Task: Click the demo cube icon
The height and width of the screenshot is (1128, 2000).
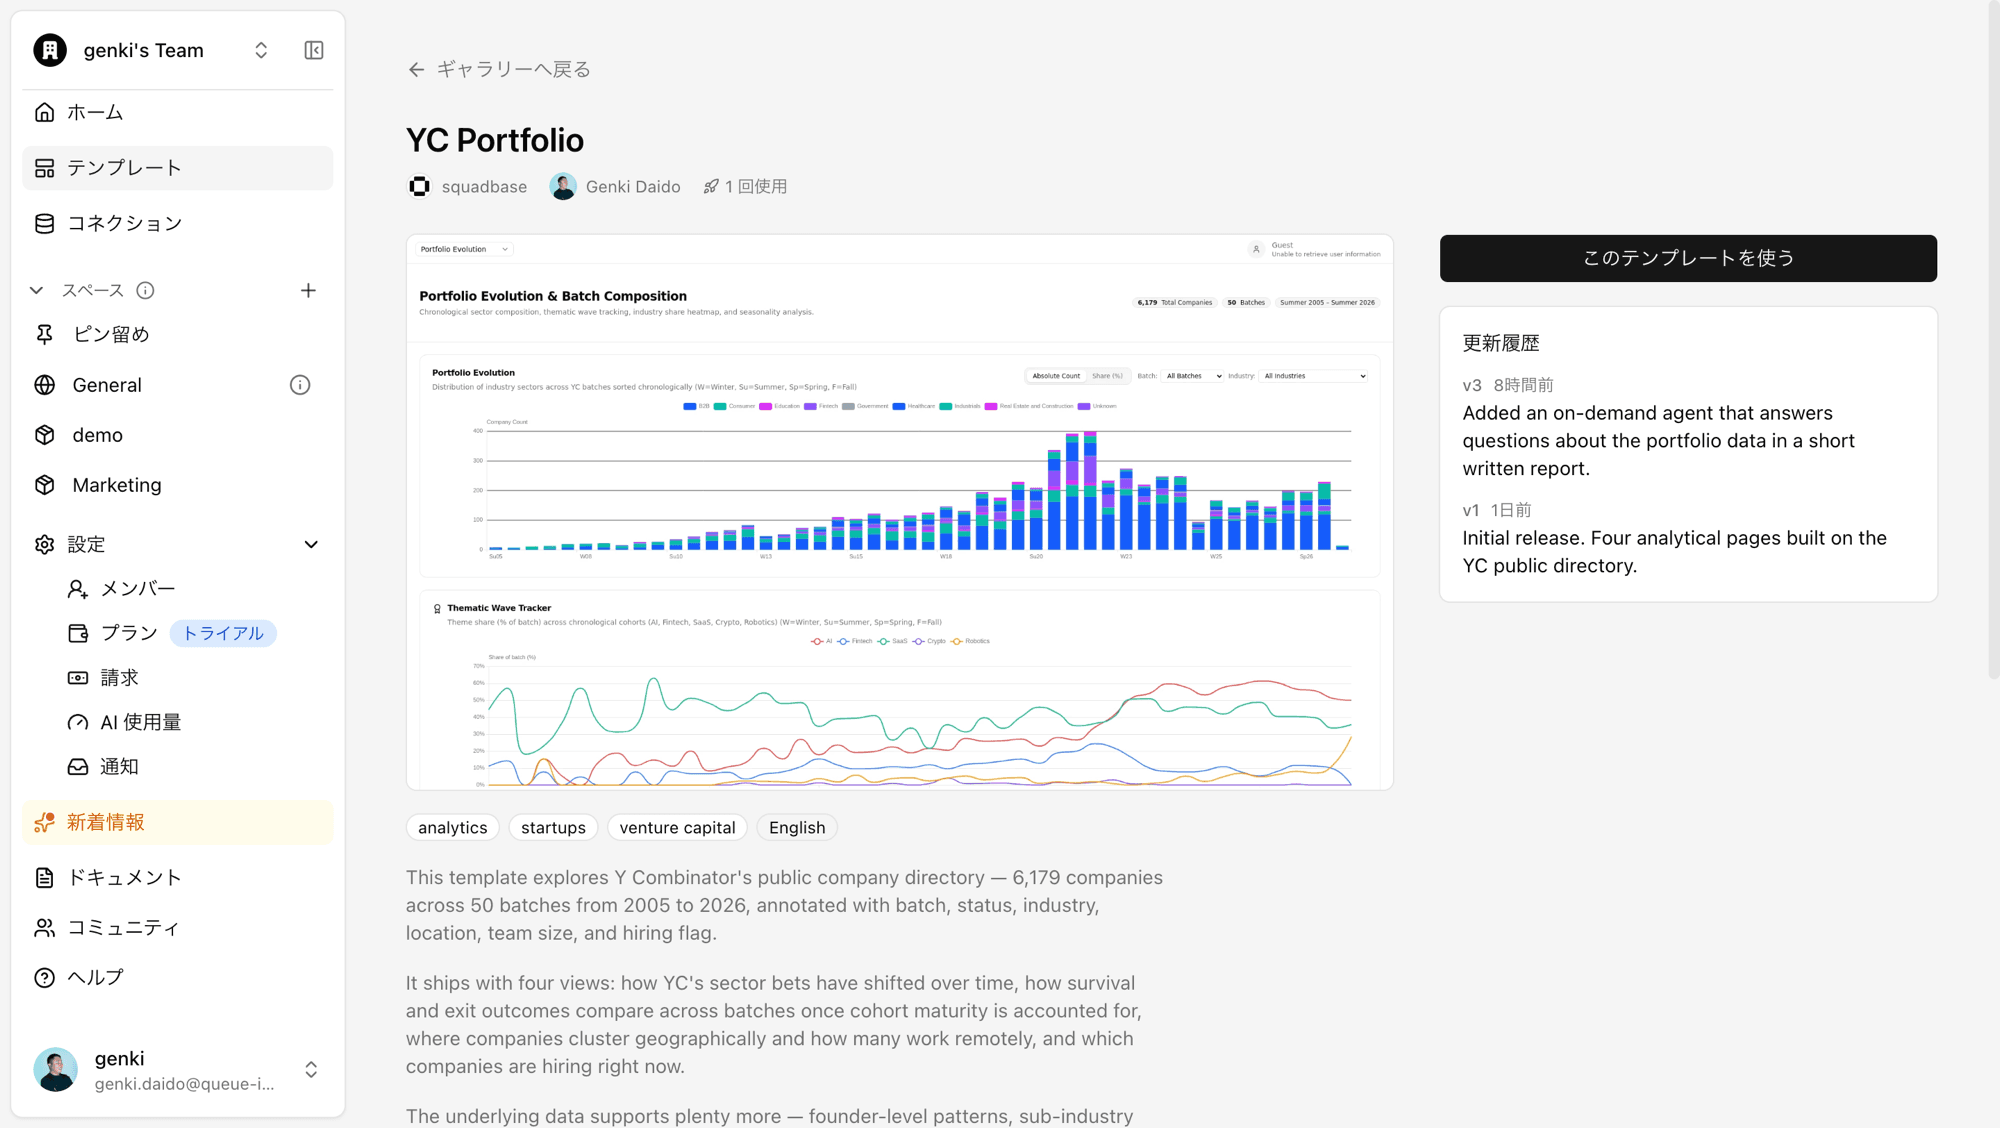Action: [x=45, y=435]
